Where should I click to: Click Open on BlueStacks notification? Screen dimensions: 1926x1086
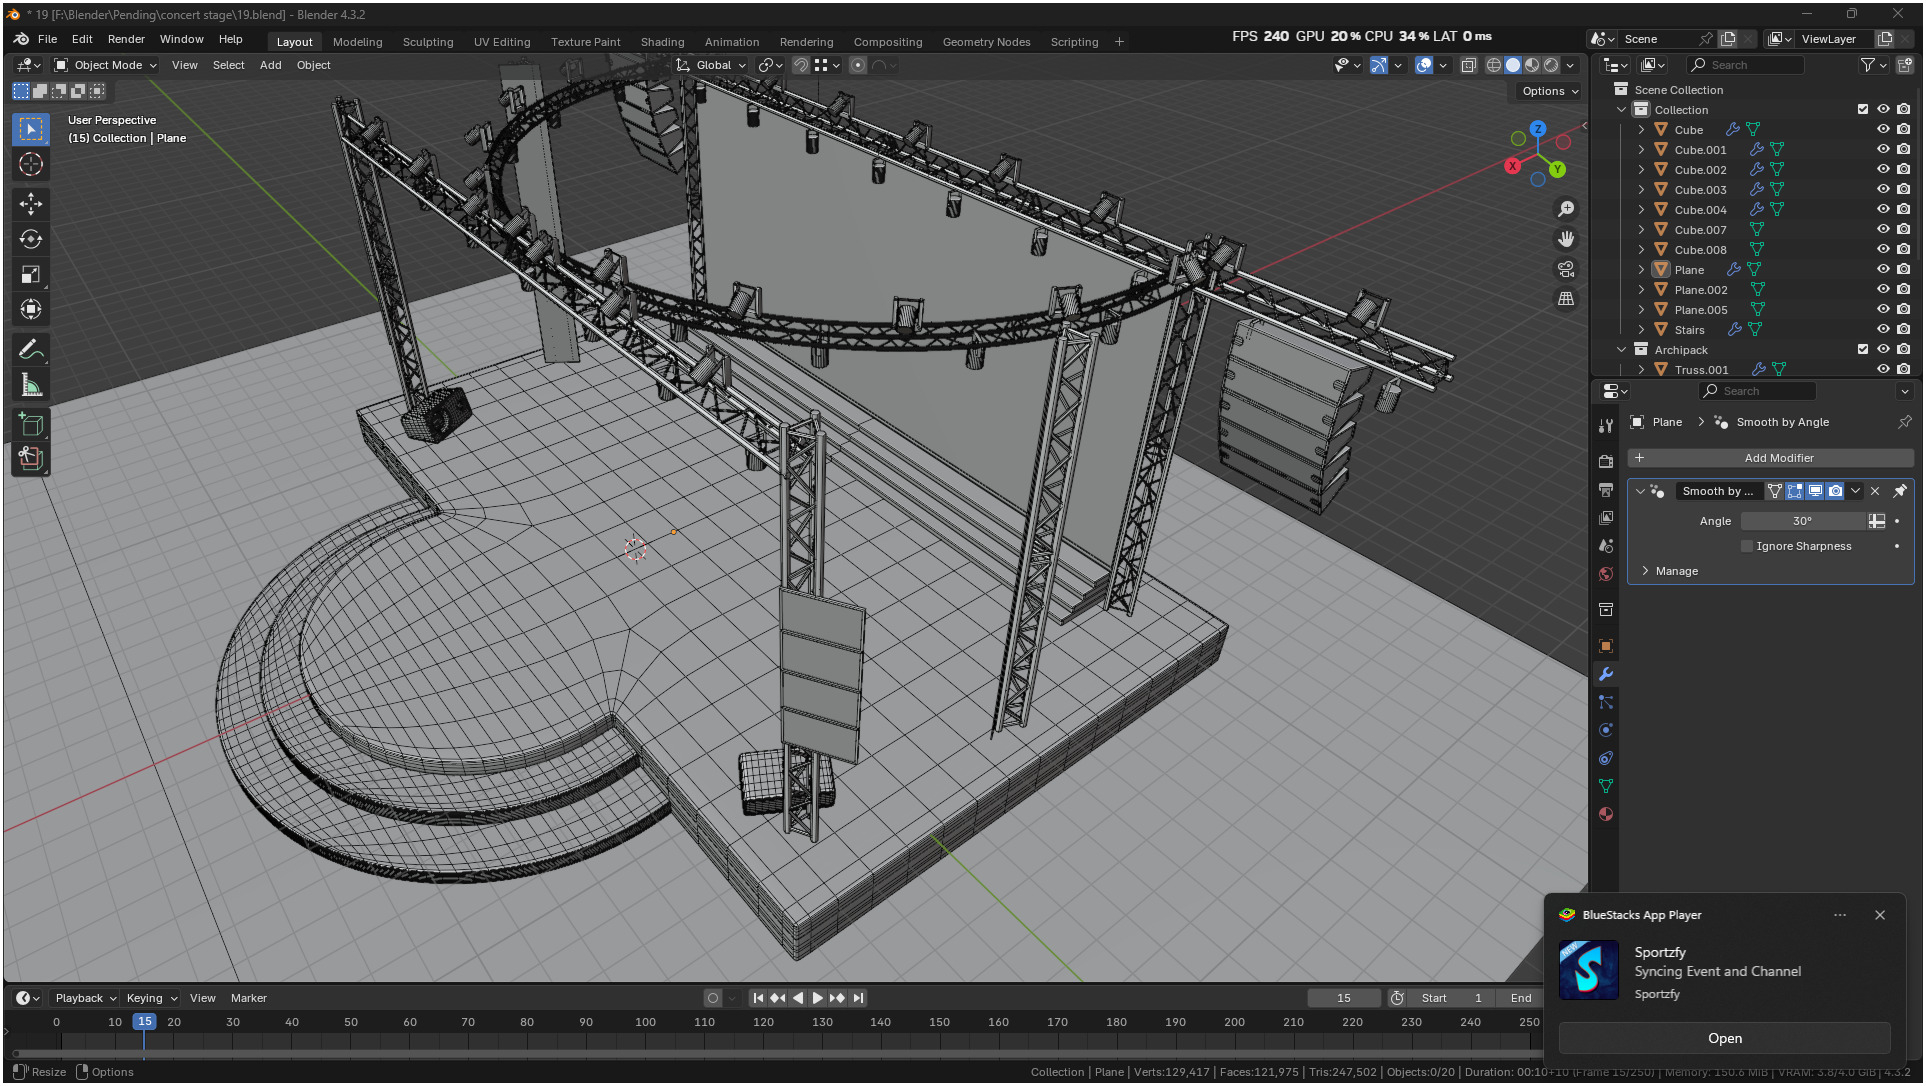coord(1724,1038)
